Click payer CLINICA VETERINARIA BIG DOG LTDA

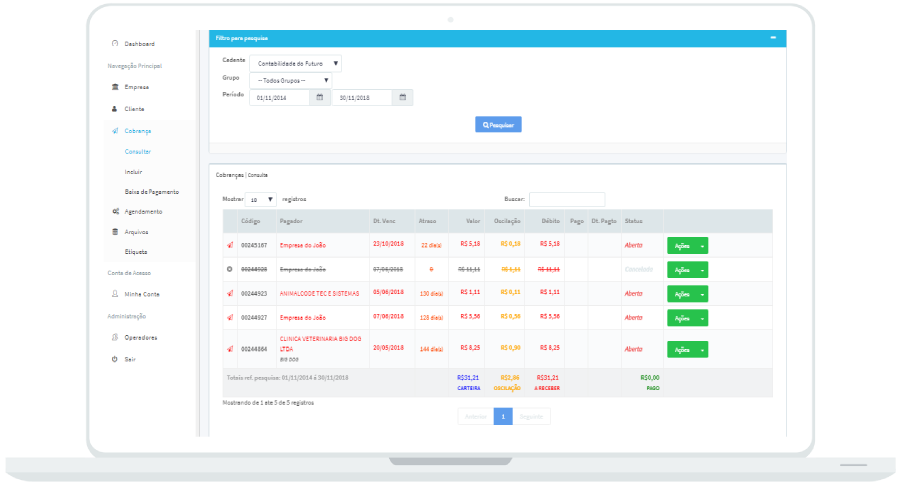(x=320, y=344)
